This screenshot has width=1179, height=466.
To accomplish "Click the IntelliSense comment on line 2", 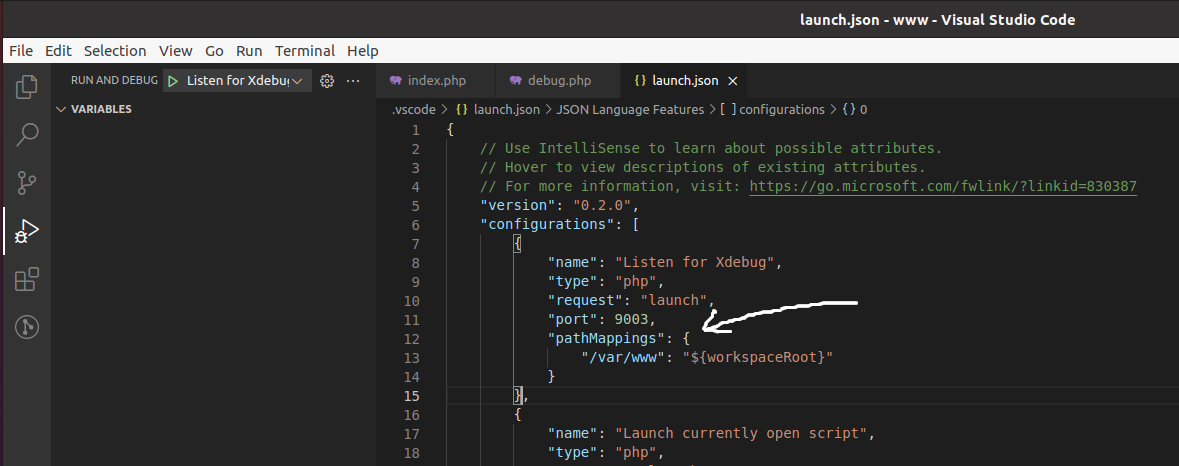I will (x=711, y=149).
